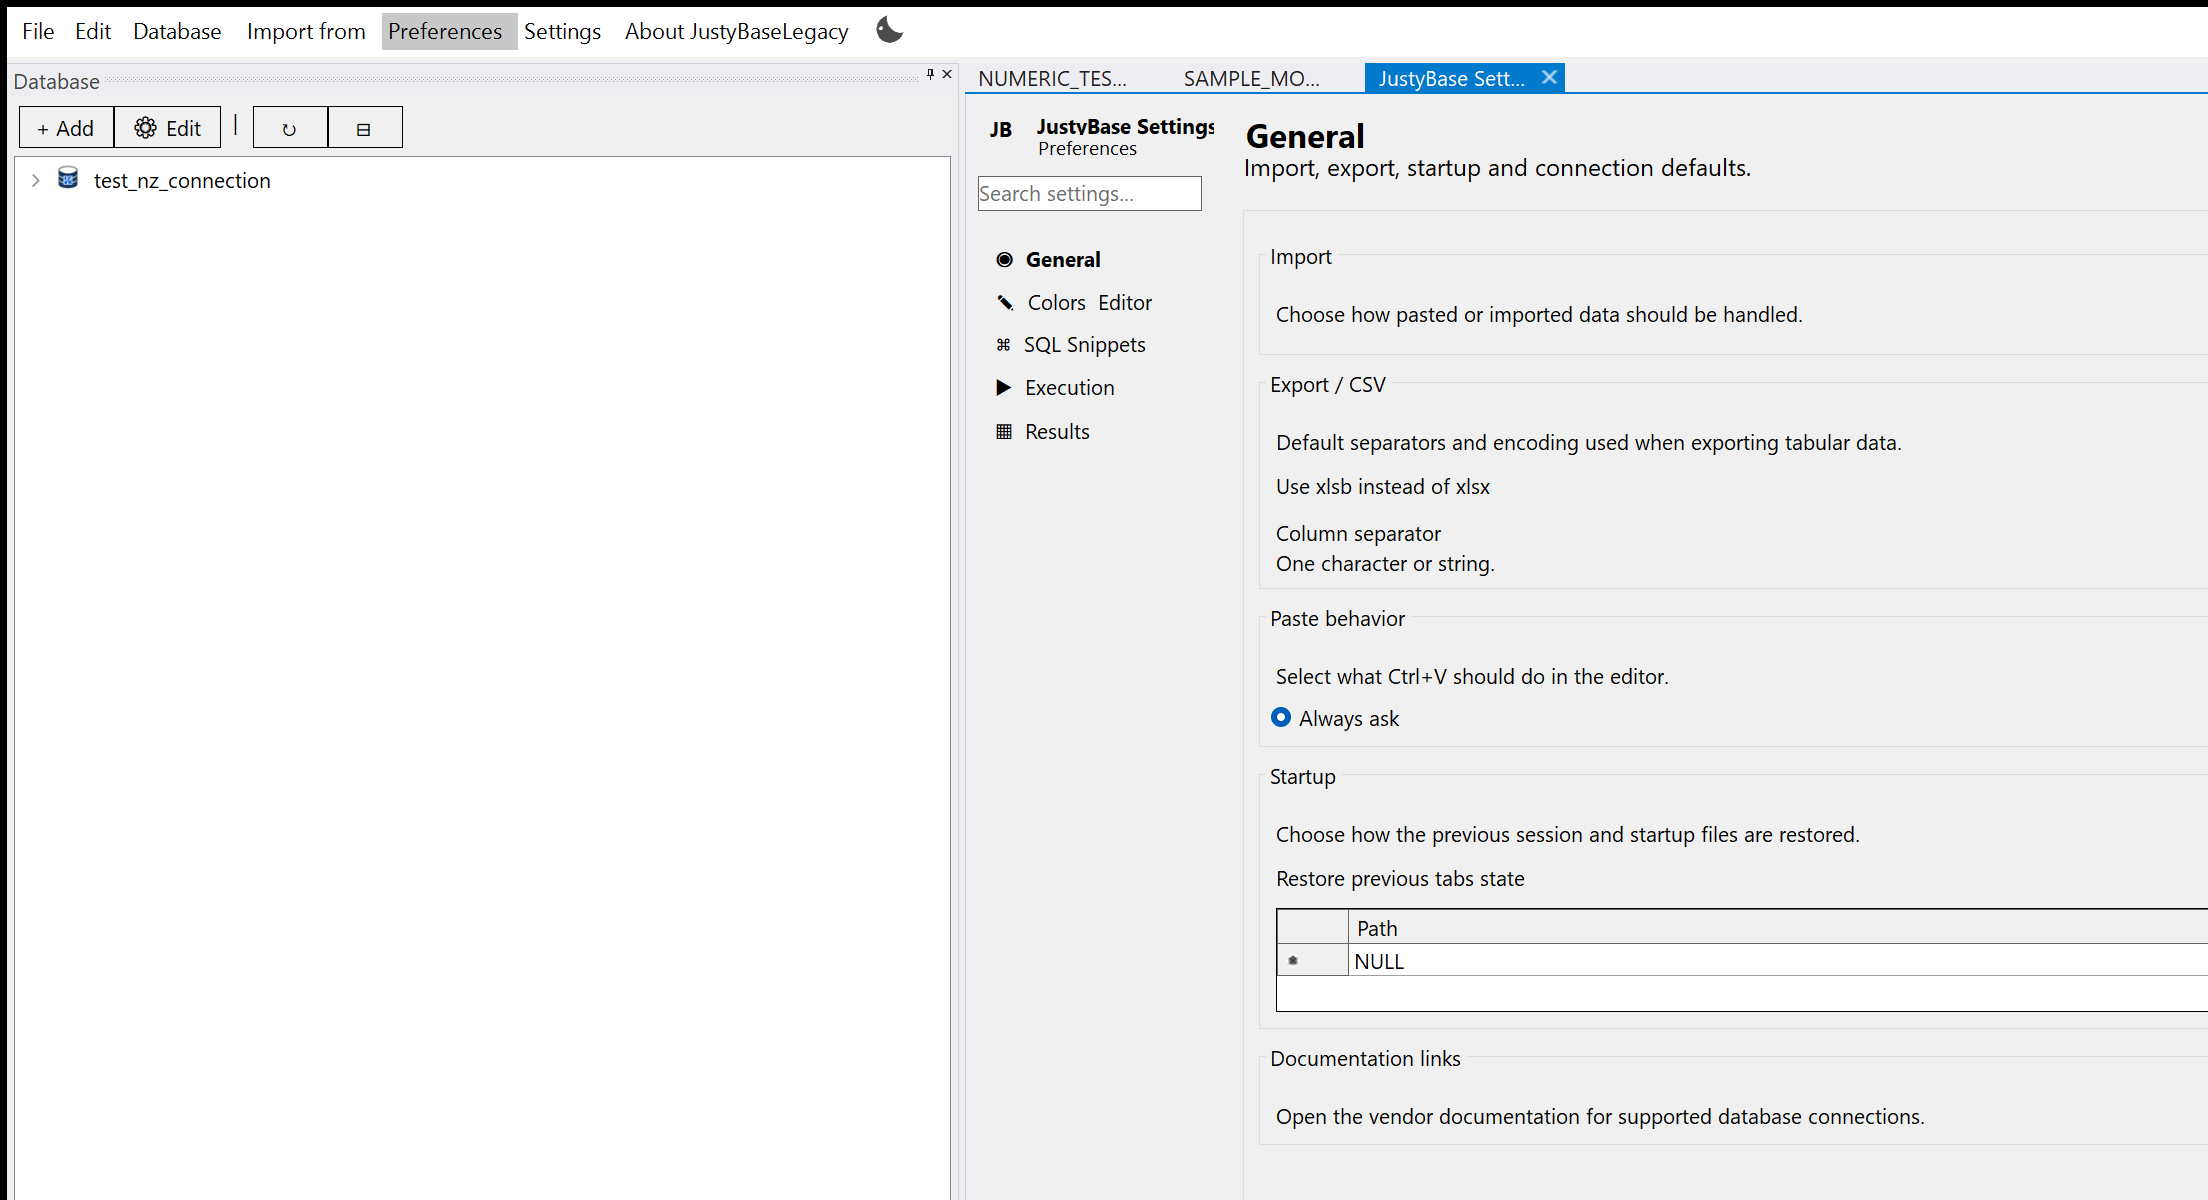Expand test_nz_connection tree node
This screenshot has width=2208, height=1200.
point(35,180)
